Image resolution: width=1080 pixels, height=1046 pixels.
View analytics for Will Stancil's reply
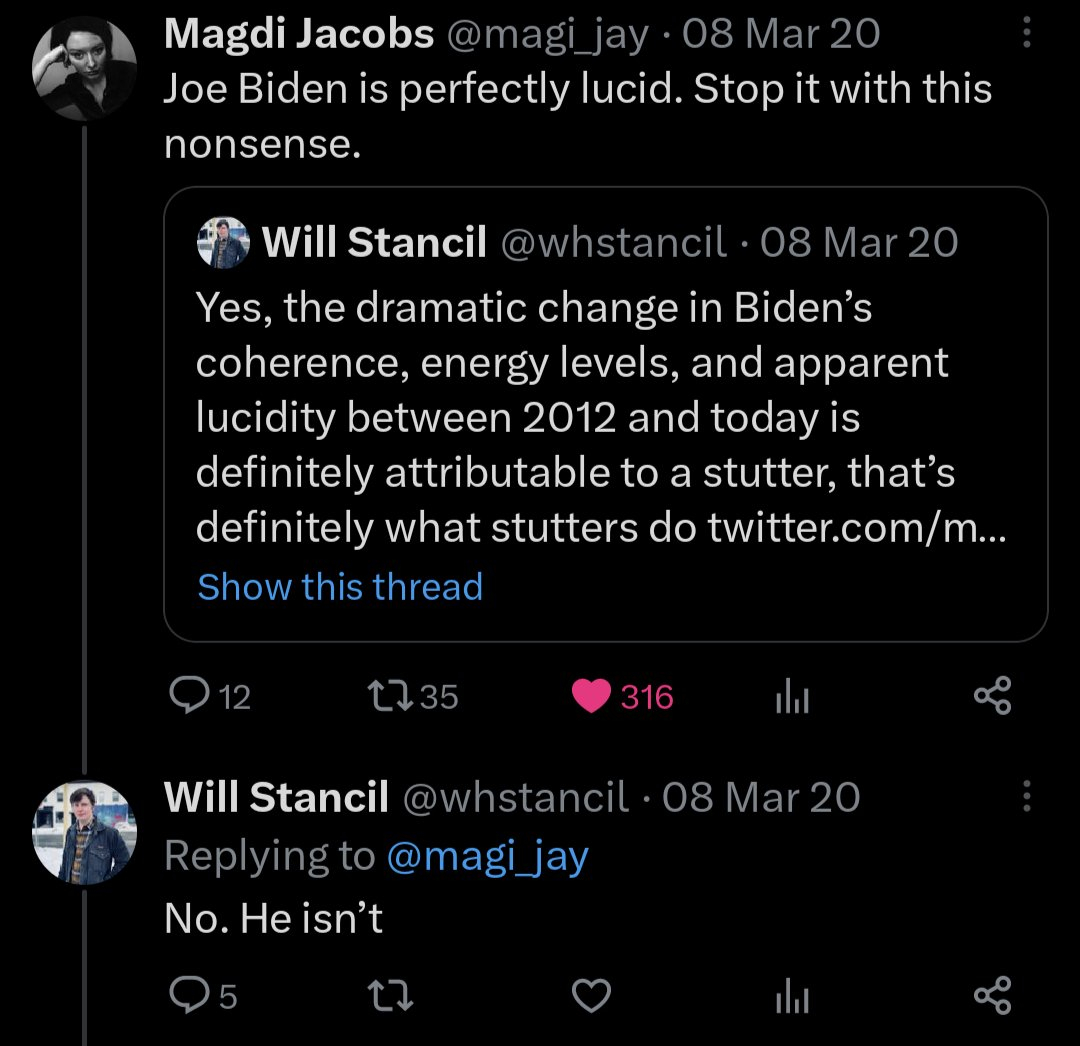point(791,995)
